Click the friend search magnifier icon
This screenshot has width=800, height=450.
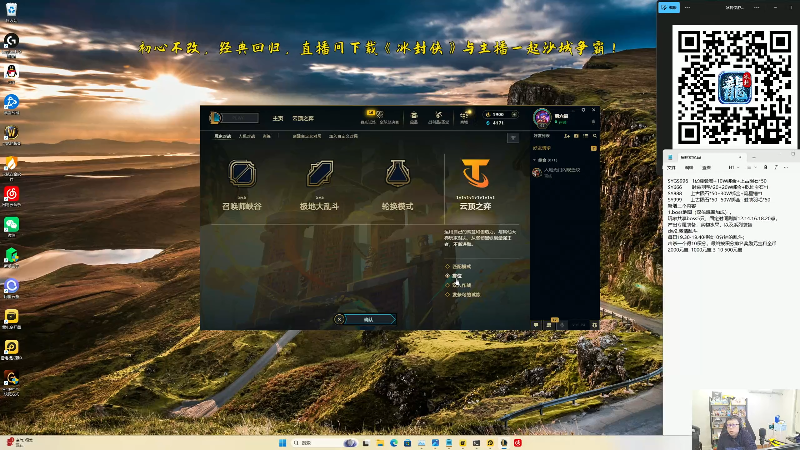point(594,136)
